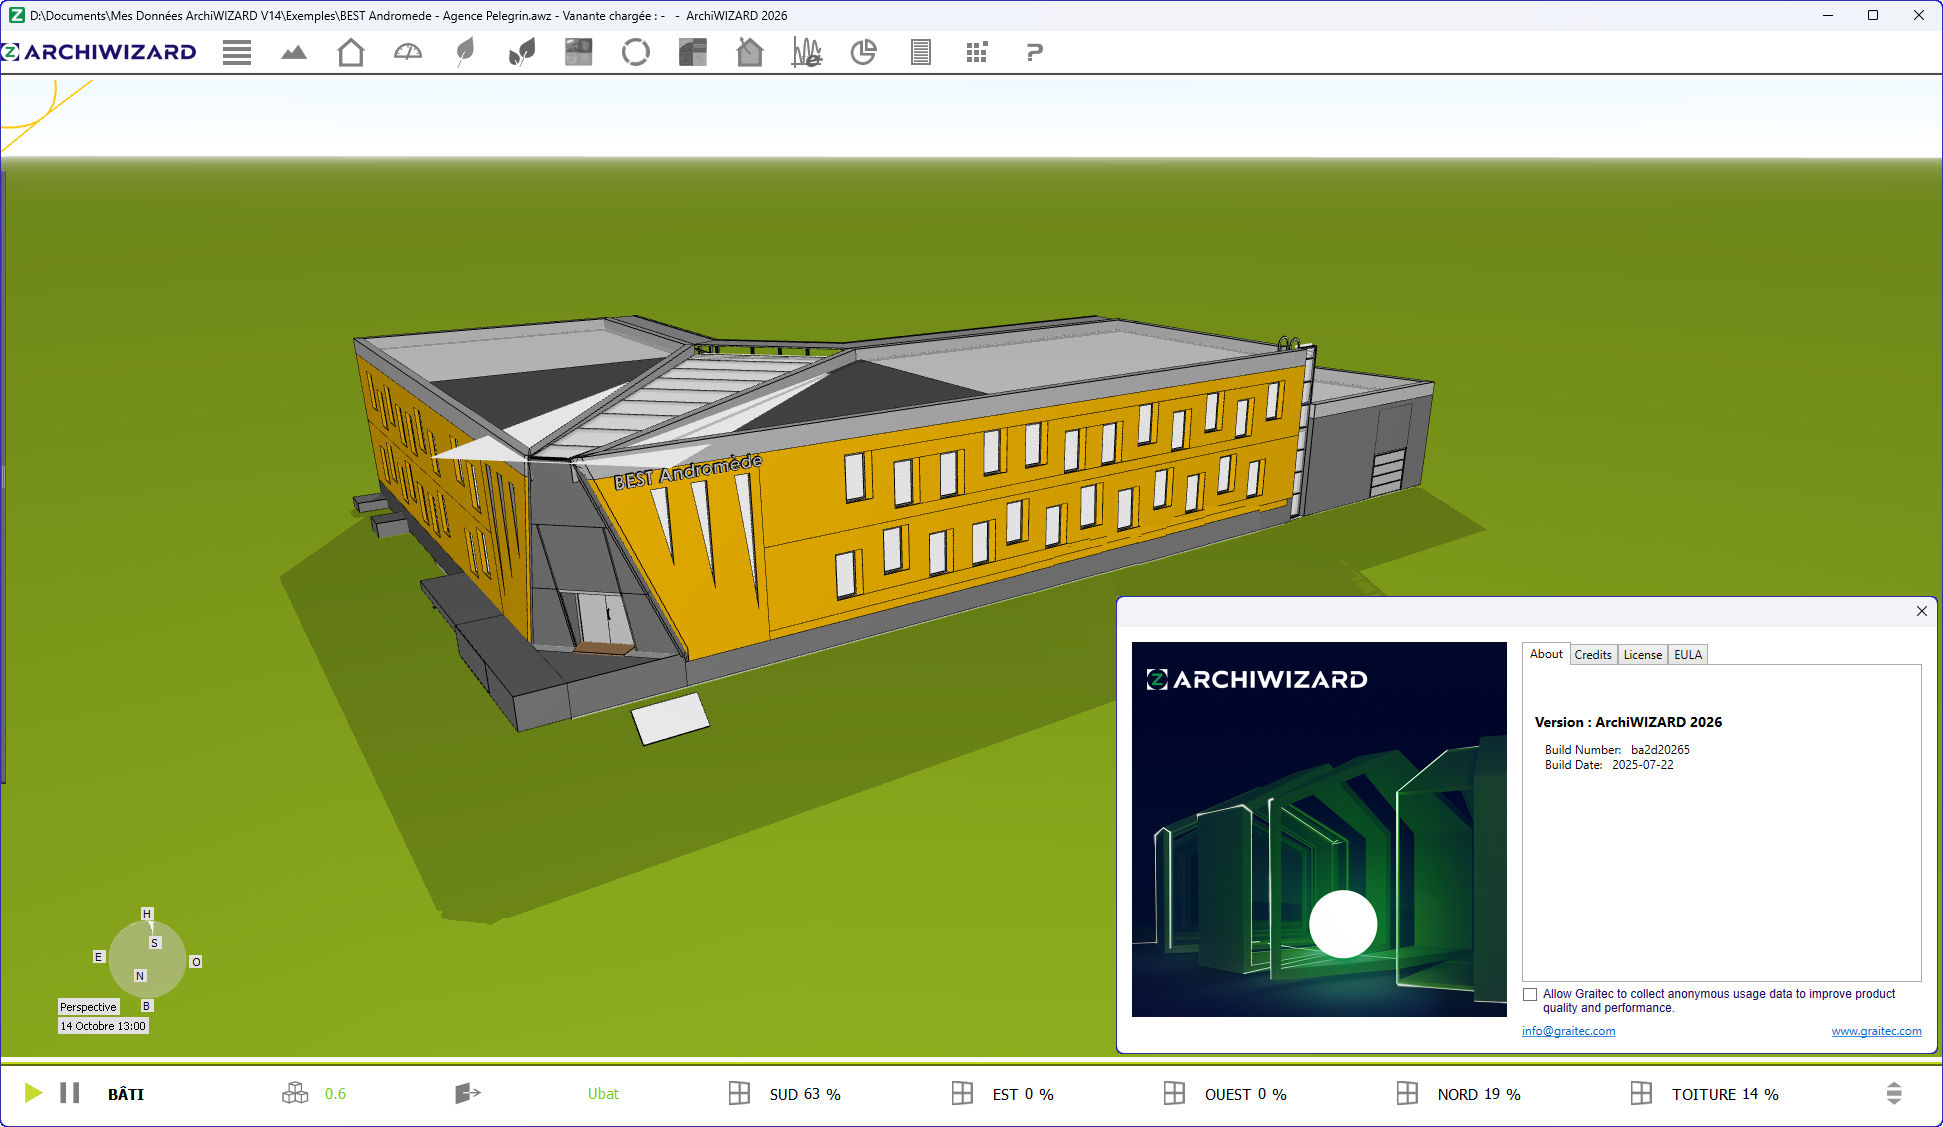Viewport: 1943px width, 1127px height.
Task: Select the S compass direction
Action: [x=155, y=943]
